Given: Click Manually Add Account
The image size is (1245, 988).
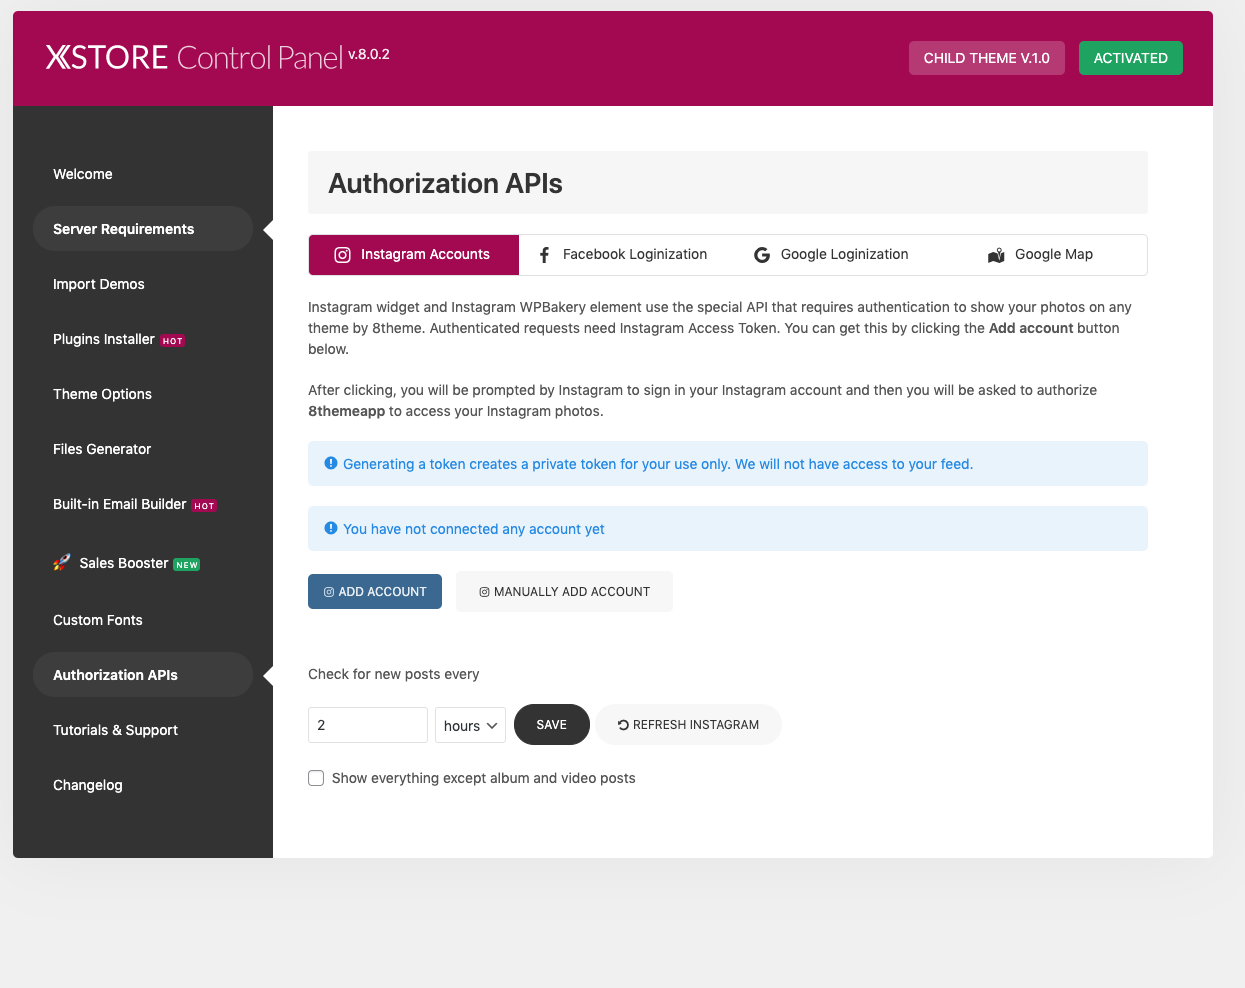Looking at the screenshot, I should point(564,592).
